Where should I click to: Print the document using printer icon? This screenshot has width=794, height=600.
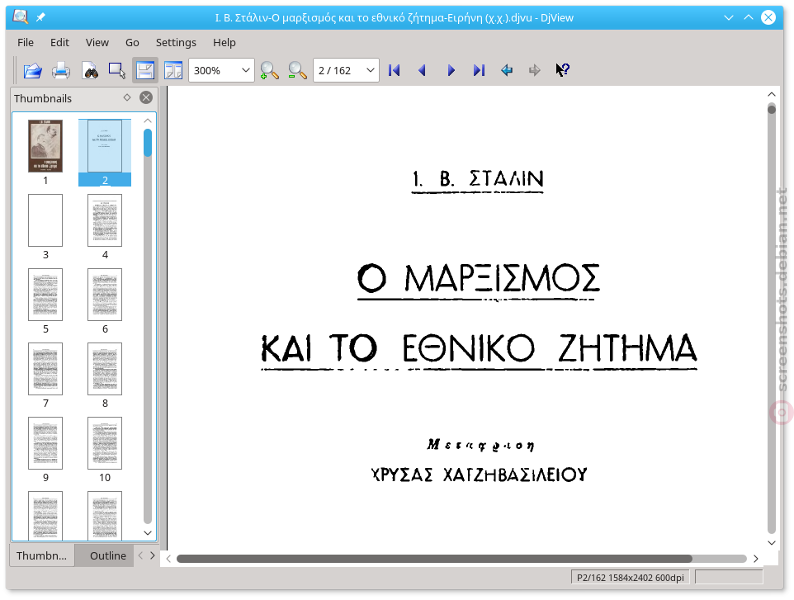(x=61, y=70)
